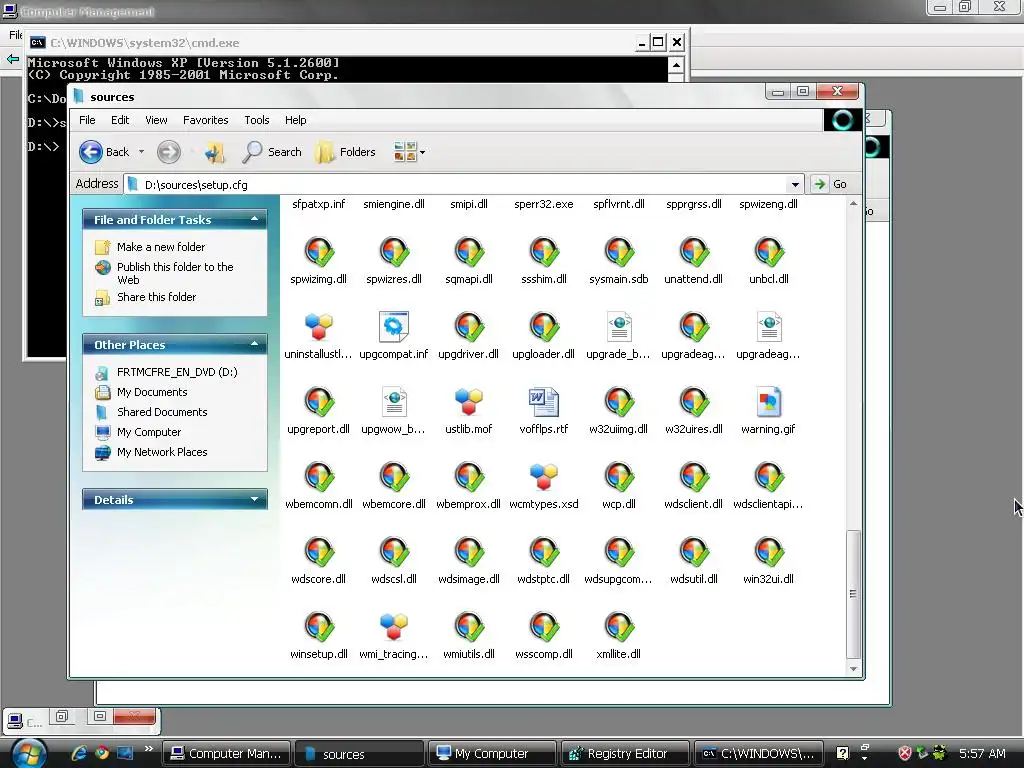Click the Back navigation button
The height and width of the screenshot is (768, 1024).
click(x=103, y=152)
